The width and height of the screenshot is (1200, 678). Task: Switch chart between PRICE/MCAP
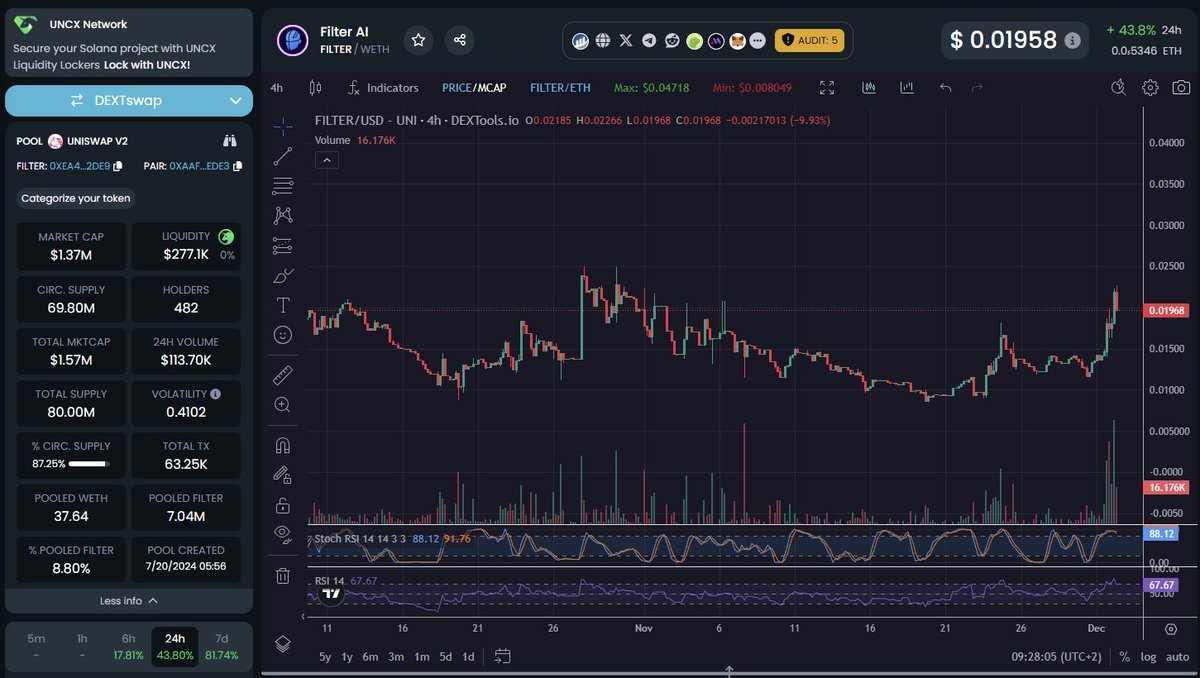tap(474, 88)
